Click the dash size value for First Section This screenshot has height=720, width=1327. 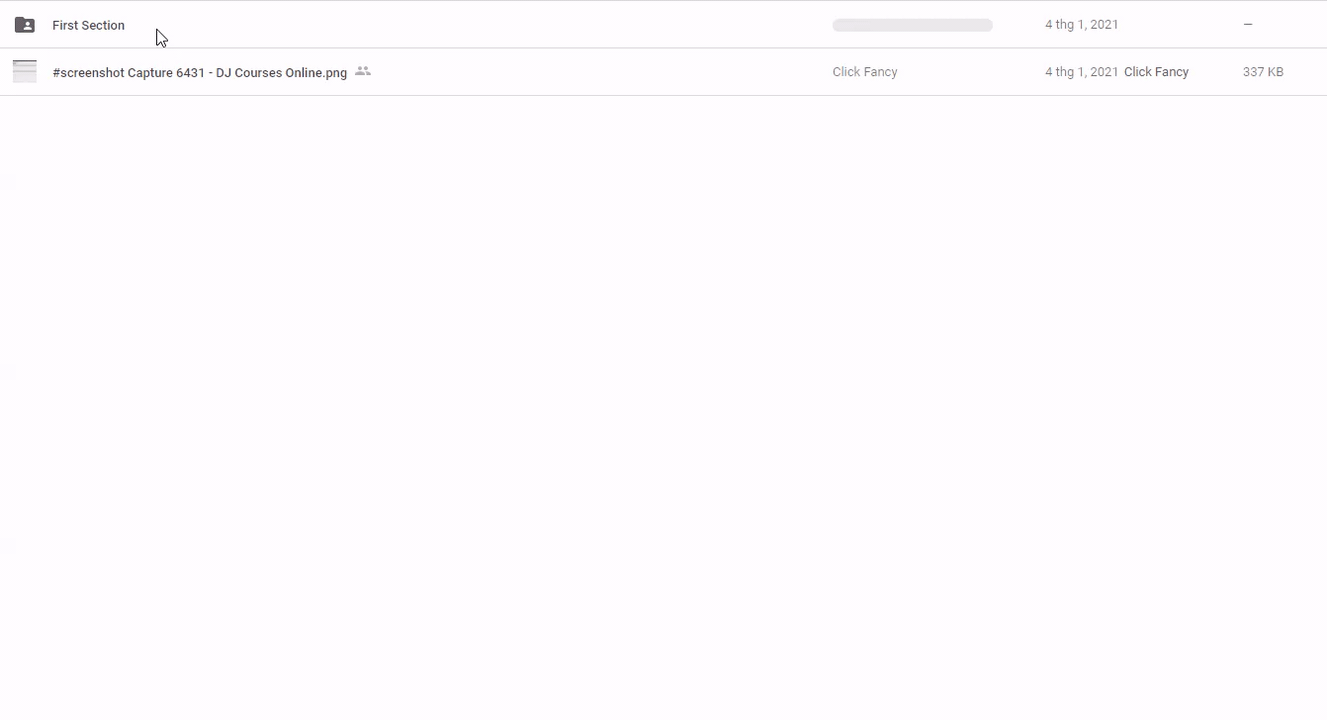coord(1247,25)
